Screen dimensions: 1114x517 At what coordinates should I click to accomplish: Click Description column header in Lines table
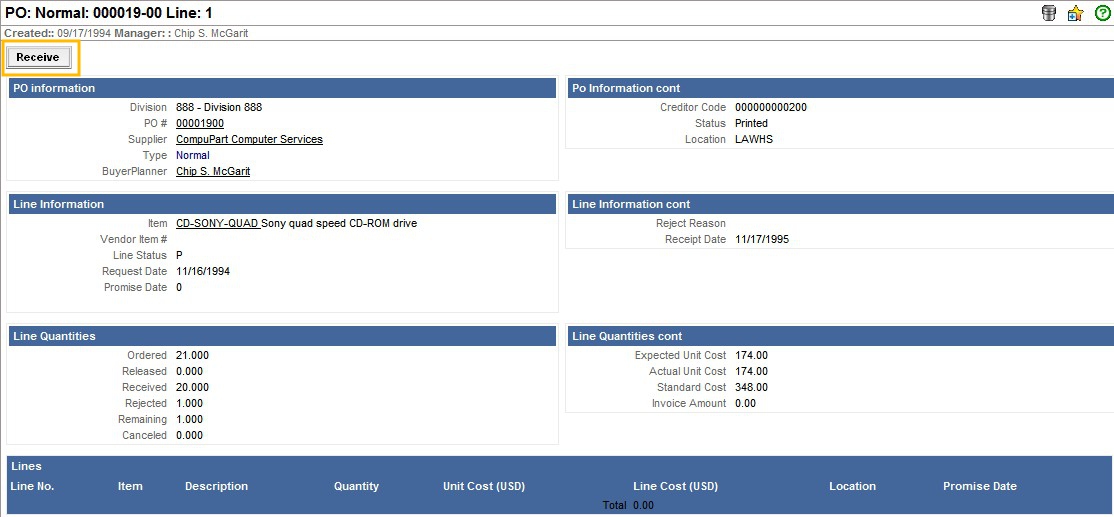[x=216, y=486]
